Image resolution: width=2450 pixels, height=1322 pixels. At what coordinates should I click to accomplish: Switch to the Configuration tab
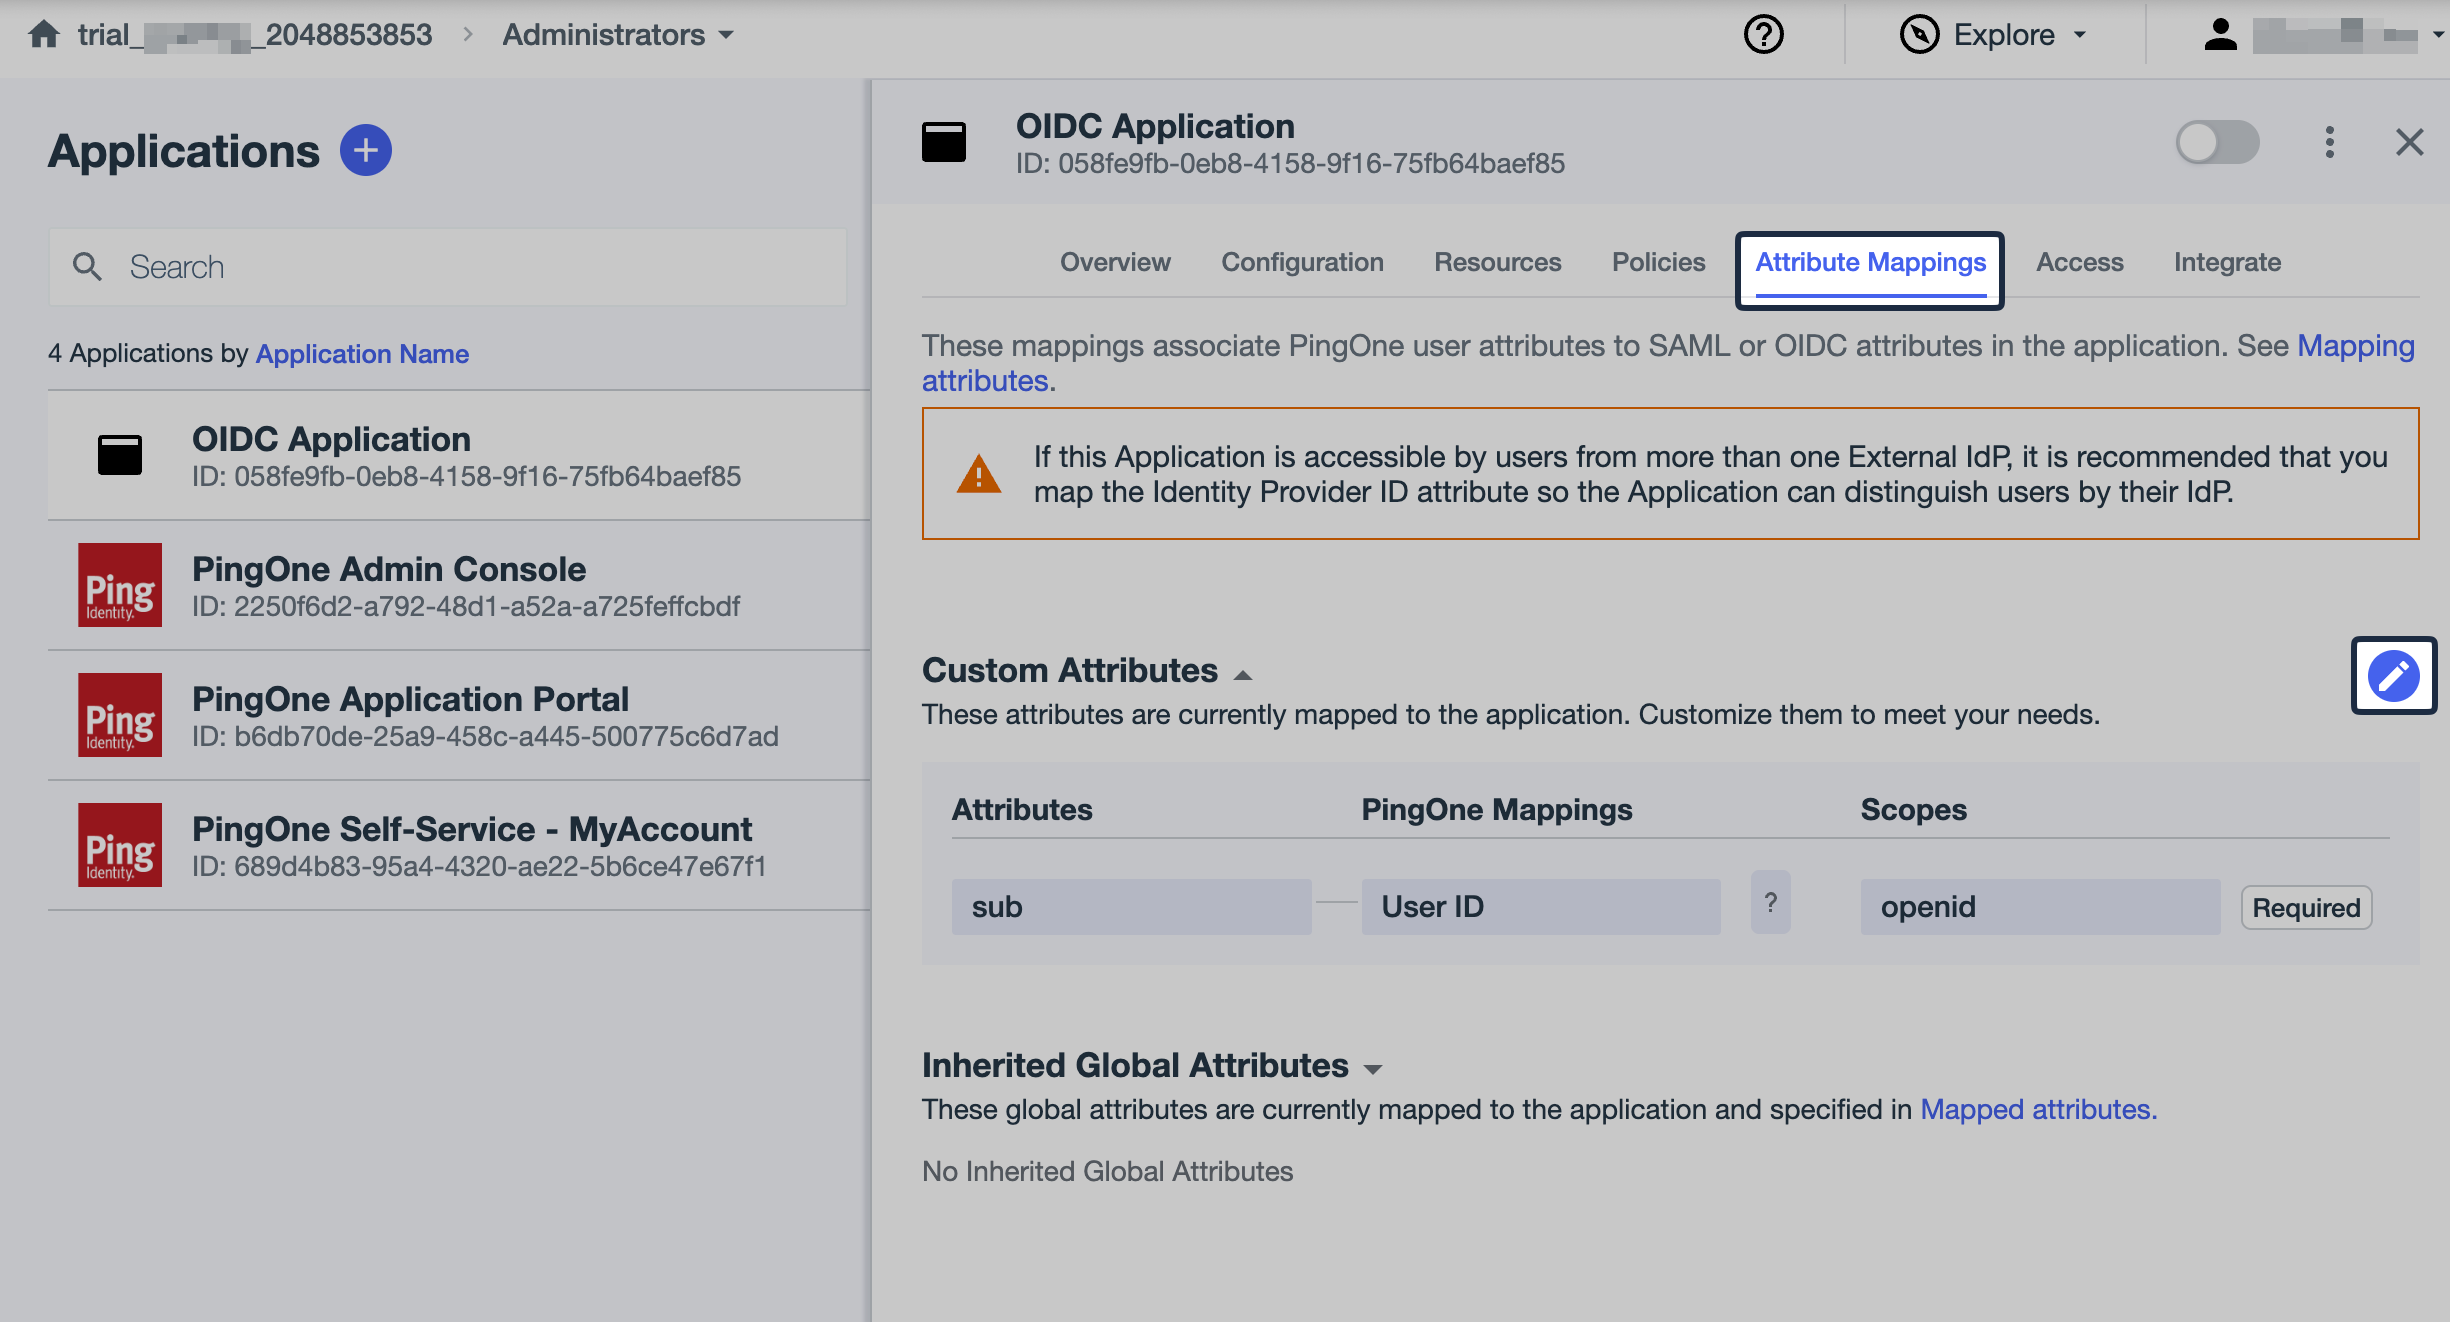coord(1302,262)
